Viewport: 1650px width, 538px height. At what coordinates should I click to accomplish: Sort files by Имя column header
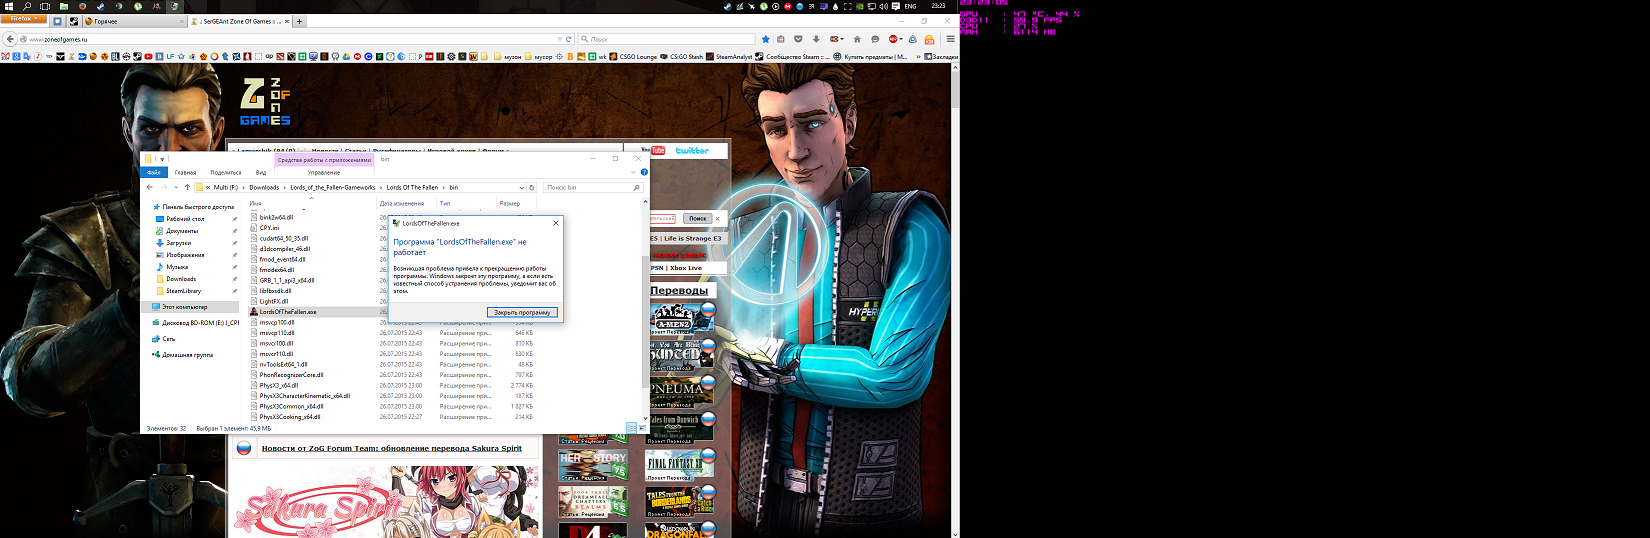coord(255,203)
